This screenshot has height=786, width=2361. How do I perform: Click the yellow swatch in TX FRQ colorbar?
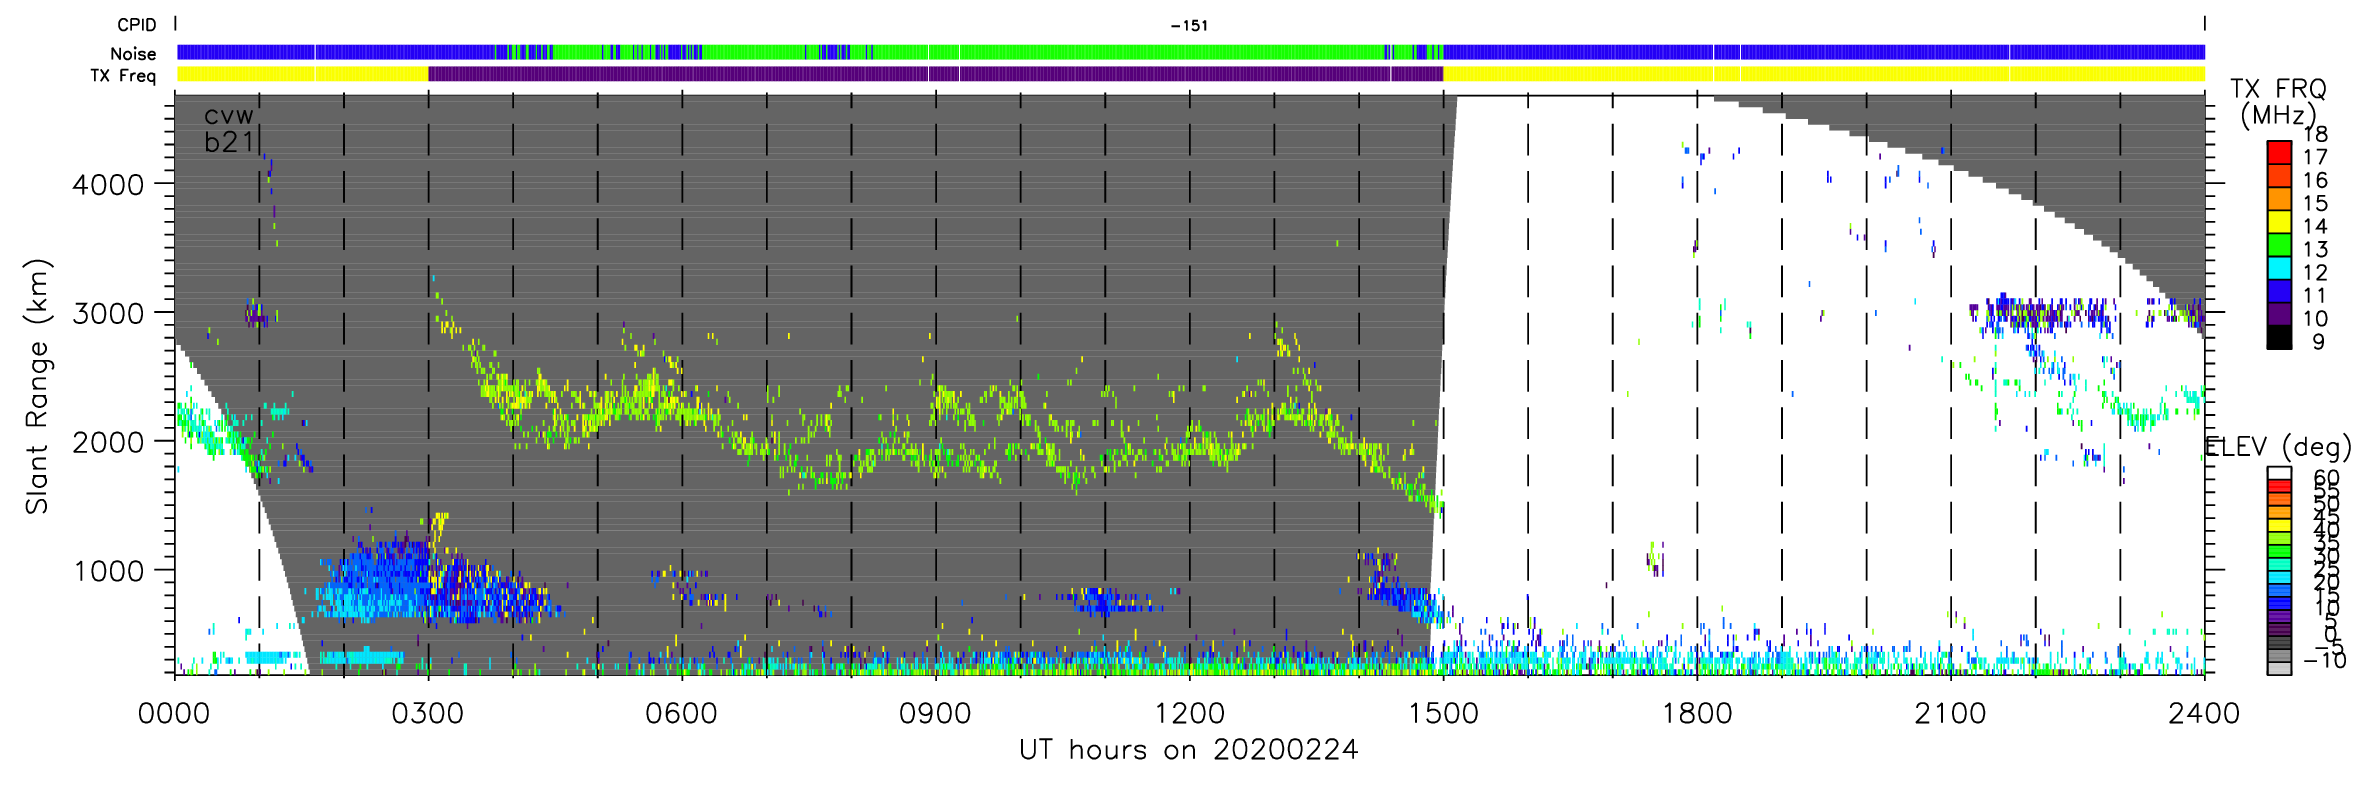pos(2279,222)
